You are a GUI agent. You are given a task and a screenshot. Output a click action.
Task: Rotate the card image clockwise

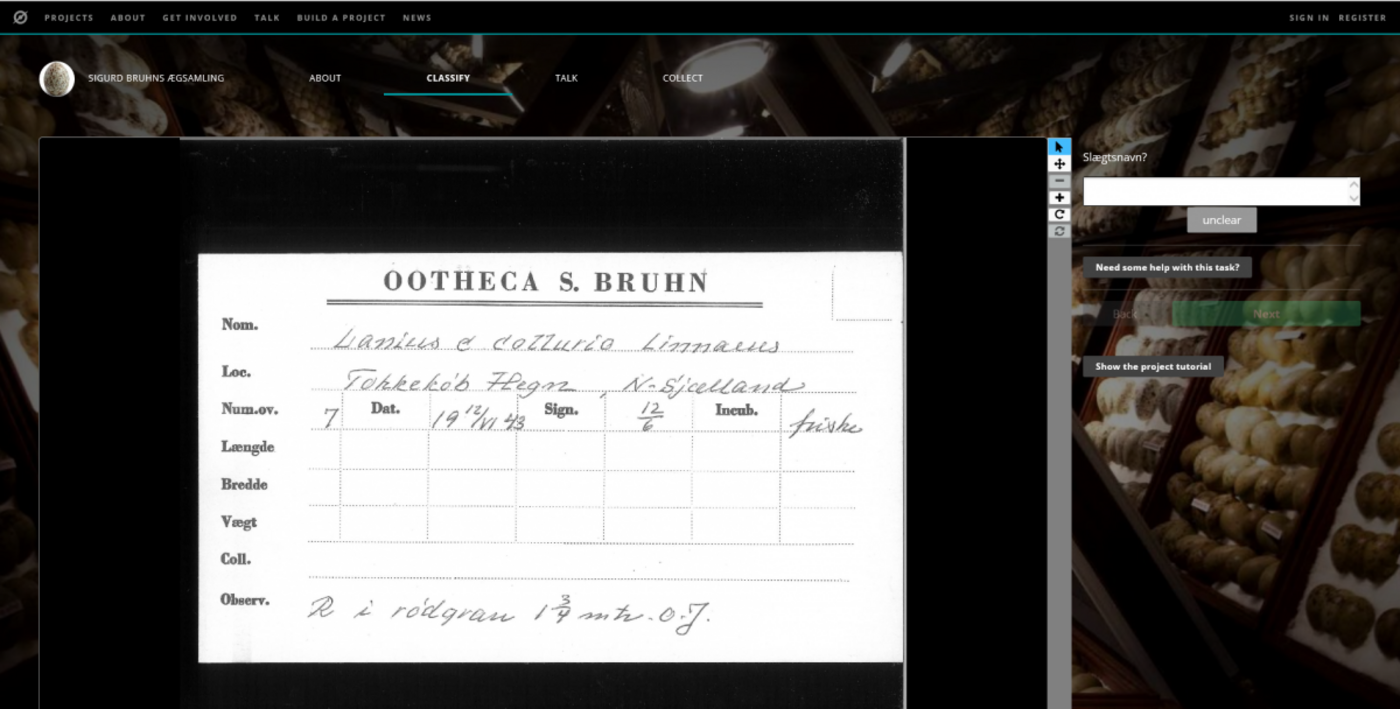tap(1059, 214)
